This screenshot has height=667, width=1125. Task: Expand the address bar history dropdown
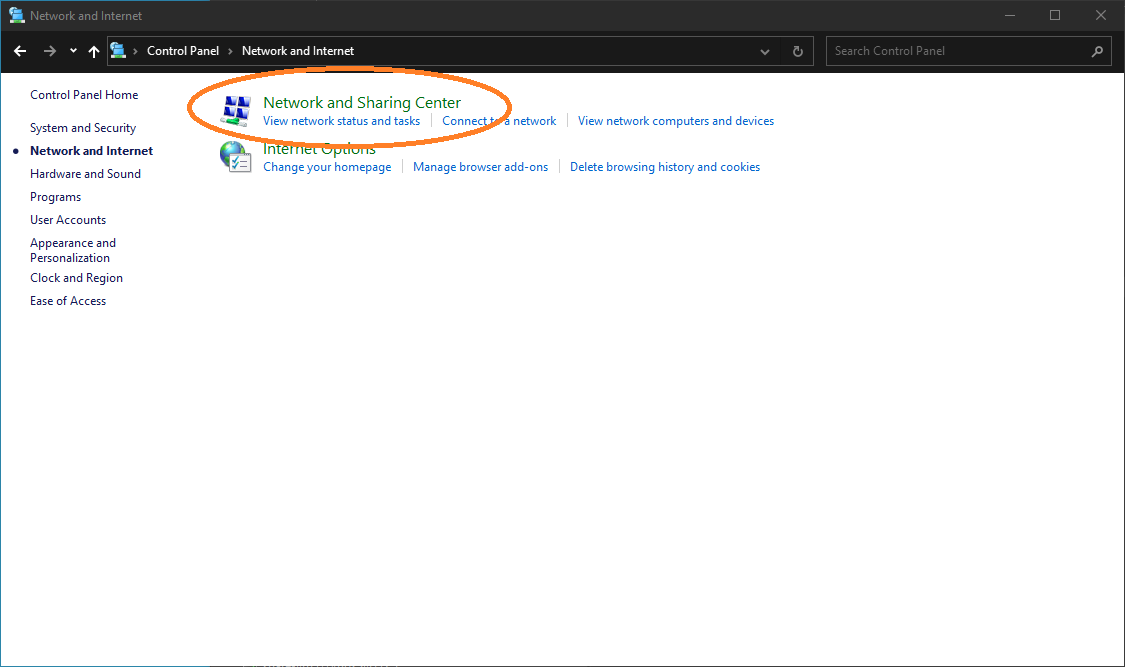pos(765,51)
